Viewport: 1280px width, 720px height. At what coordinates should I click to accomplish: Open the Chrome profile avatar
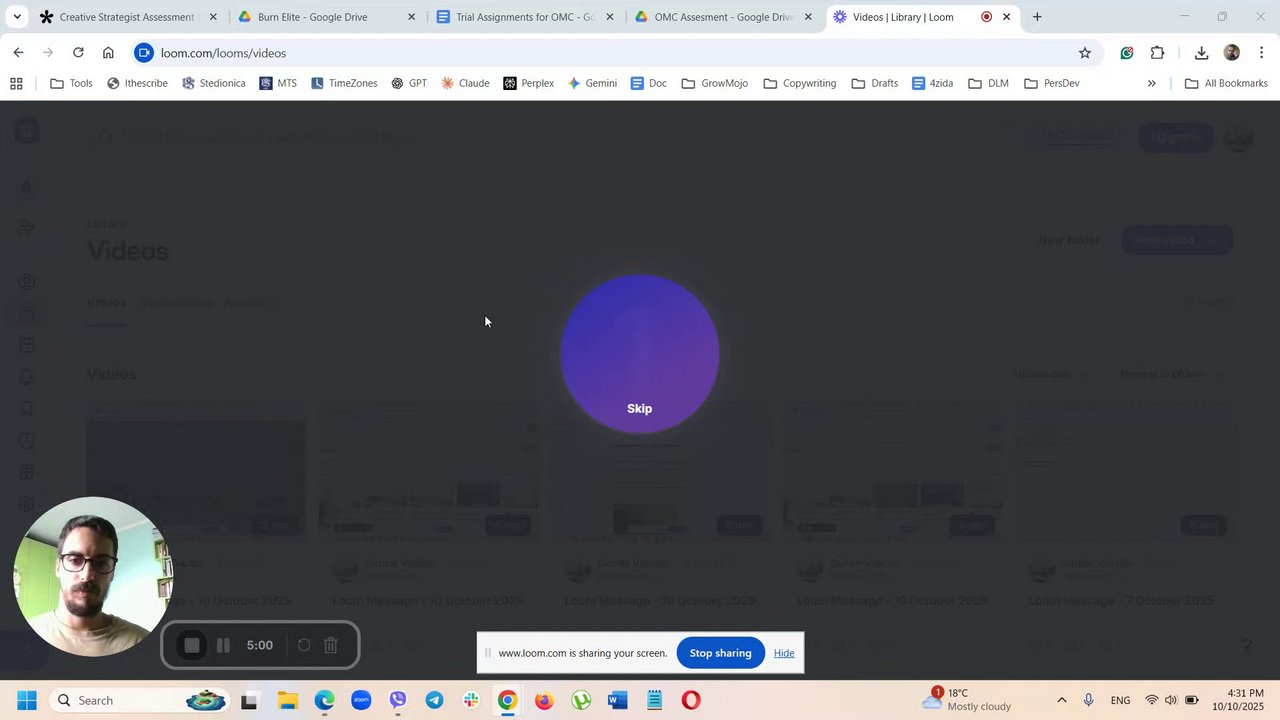point(1232,53)
